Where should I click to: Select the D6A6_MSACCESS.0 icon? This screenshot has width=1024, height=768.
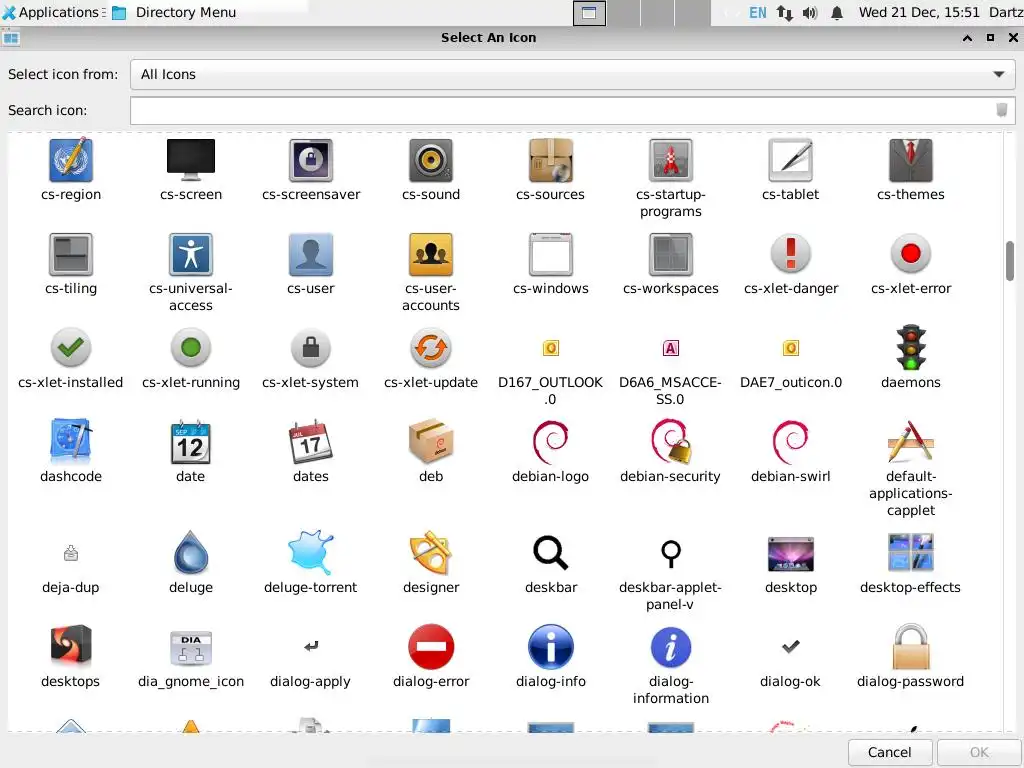click(671, 348)
